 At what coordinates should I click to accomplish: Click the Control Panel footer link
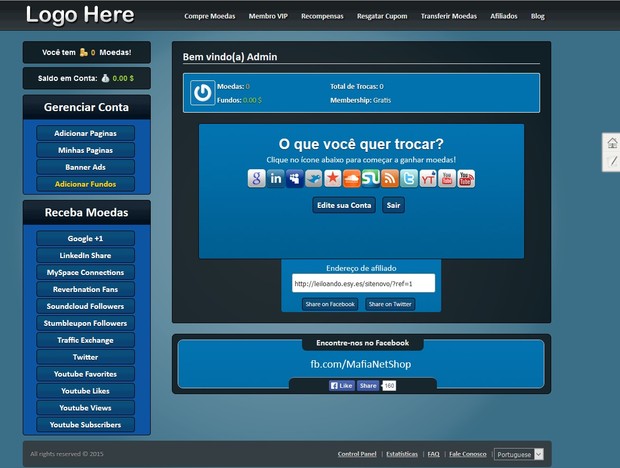pyautogui.click(x=357, y=454)
